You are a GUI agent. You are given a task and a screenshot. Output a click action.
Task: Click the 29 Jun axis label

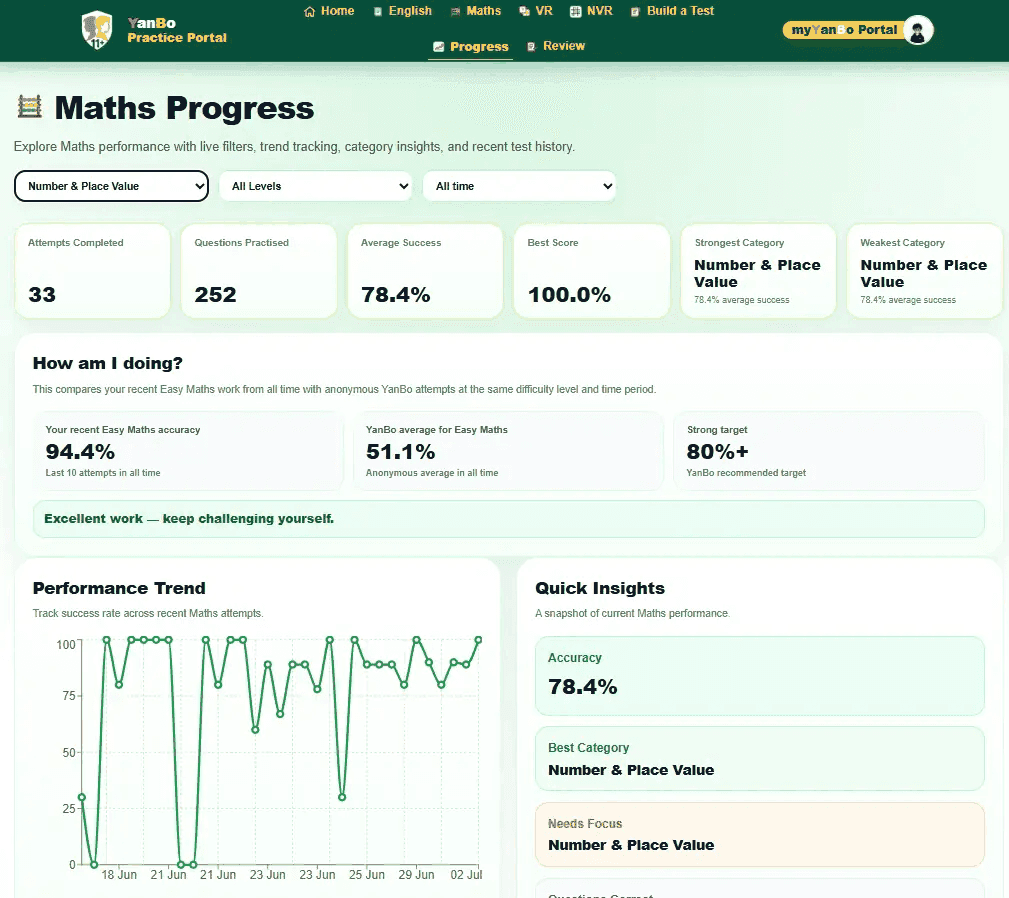coord(416,875)
